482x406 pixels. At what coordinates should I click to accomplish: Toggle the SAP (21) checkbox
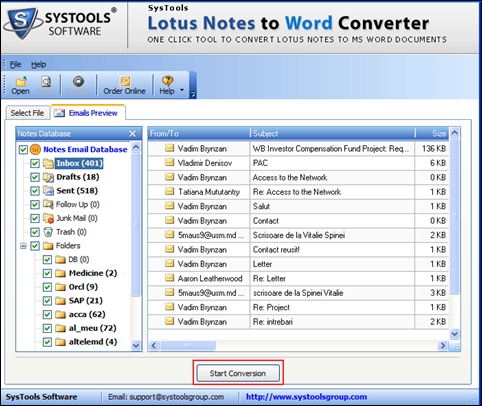(47, 301)
